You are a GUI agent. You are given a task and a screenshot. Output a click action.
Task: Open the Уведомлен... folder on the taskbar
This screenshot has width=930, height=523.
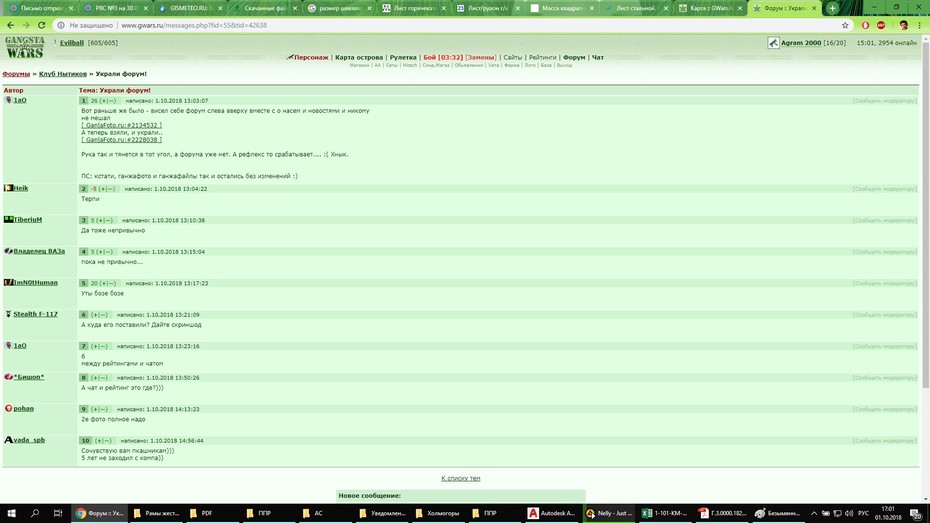click(382, 513)
